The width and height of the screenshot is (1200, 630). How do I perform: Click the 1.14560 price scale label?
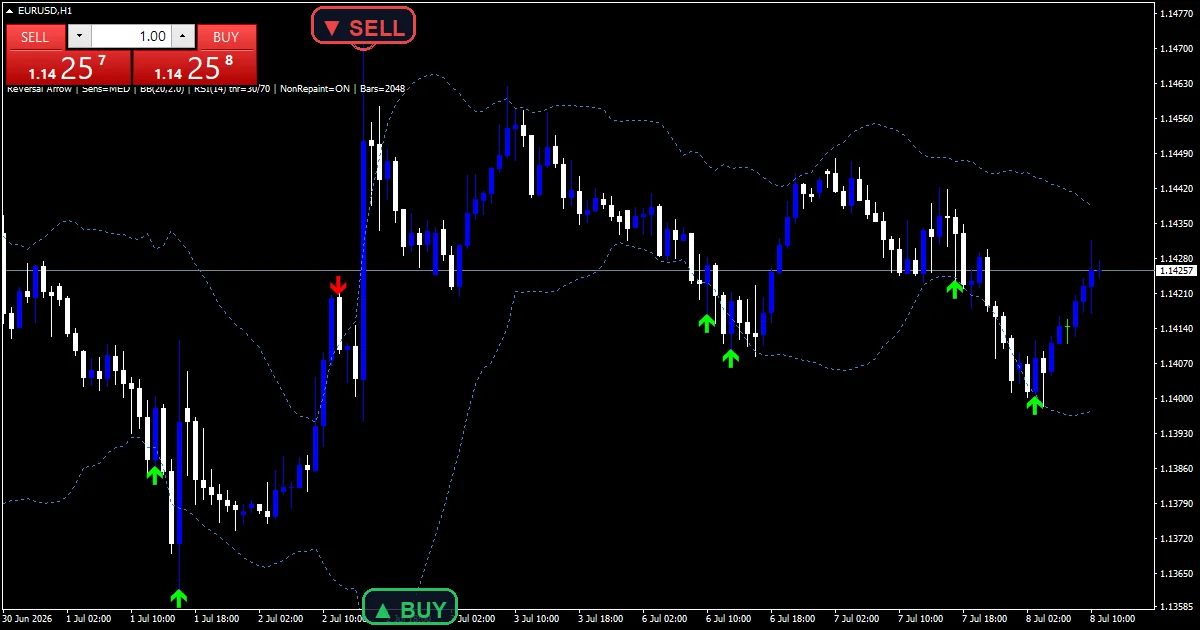pyautogui.click(x=1176, y=118)
